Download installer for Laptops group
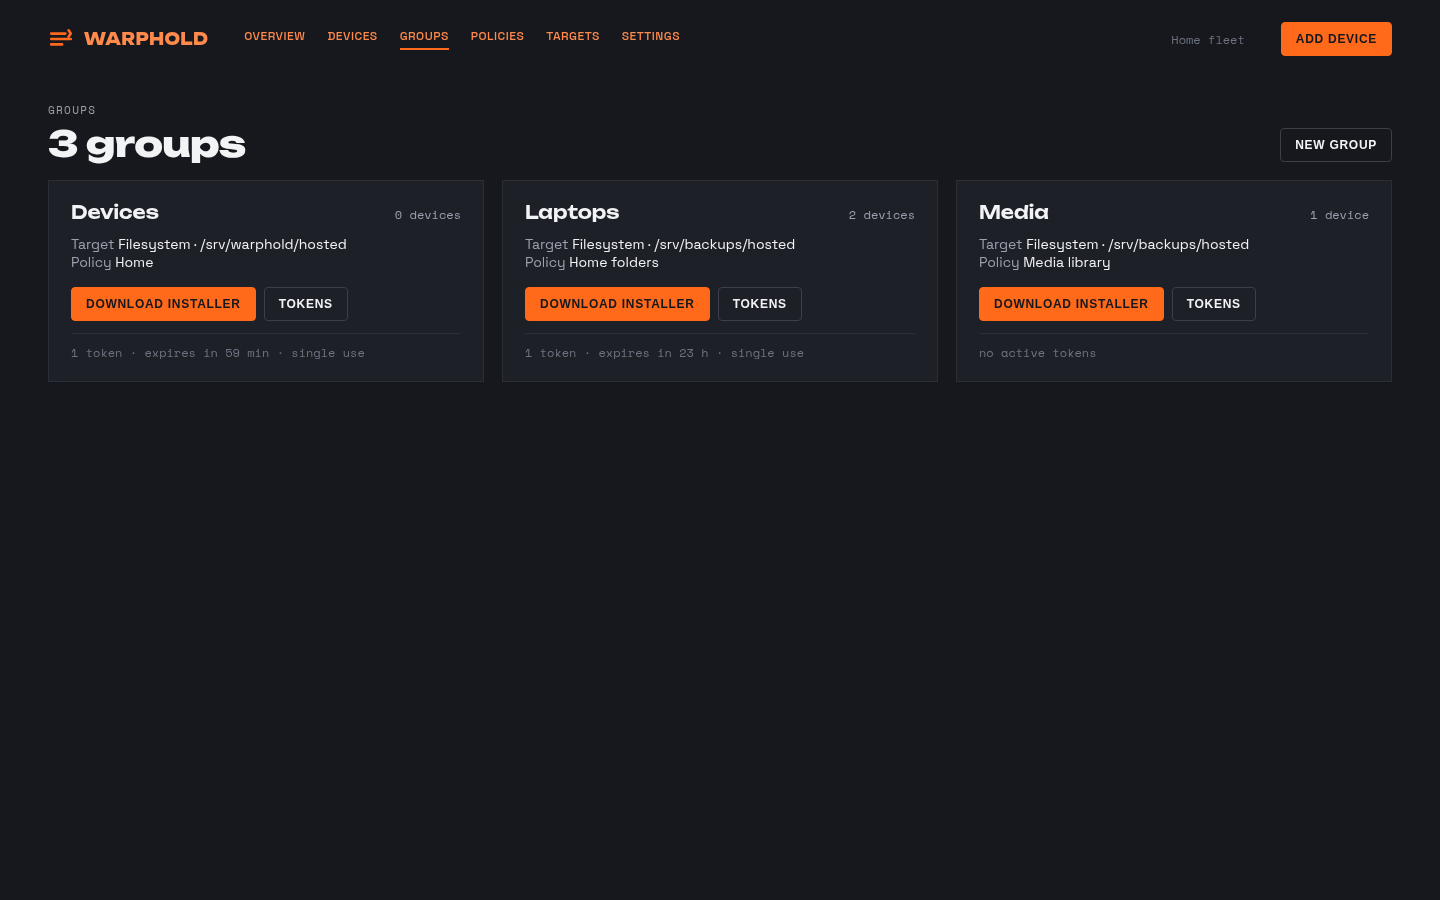Image resolution: width=1440 pixels, height=900 pixels. click(x=617, y=304)
